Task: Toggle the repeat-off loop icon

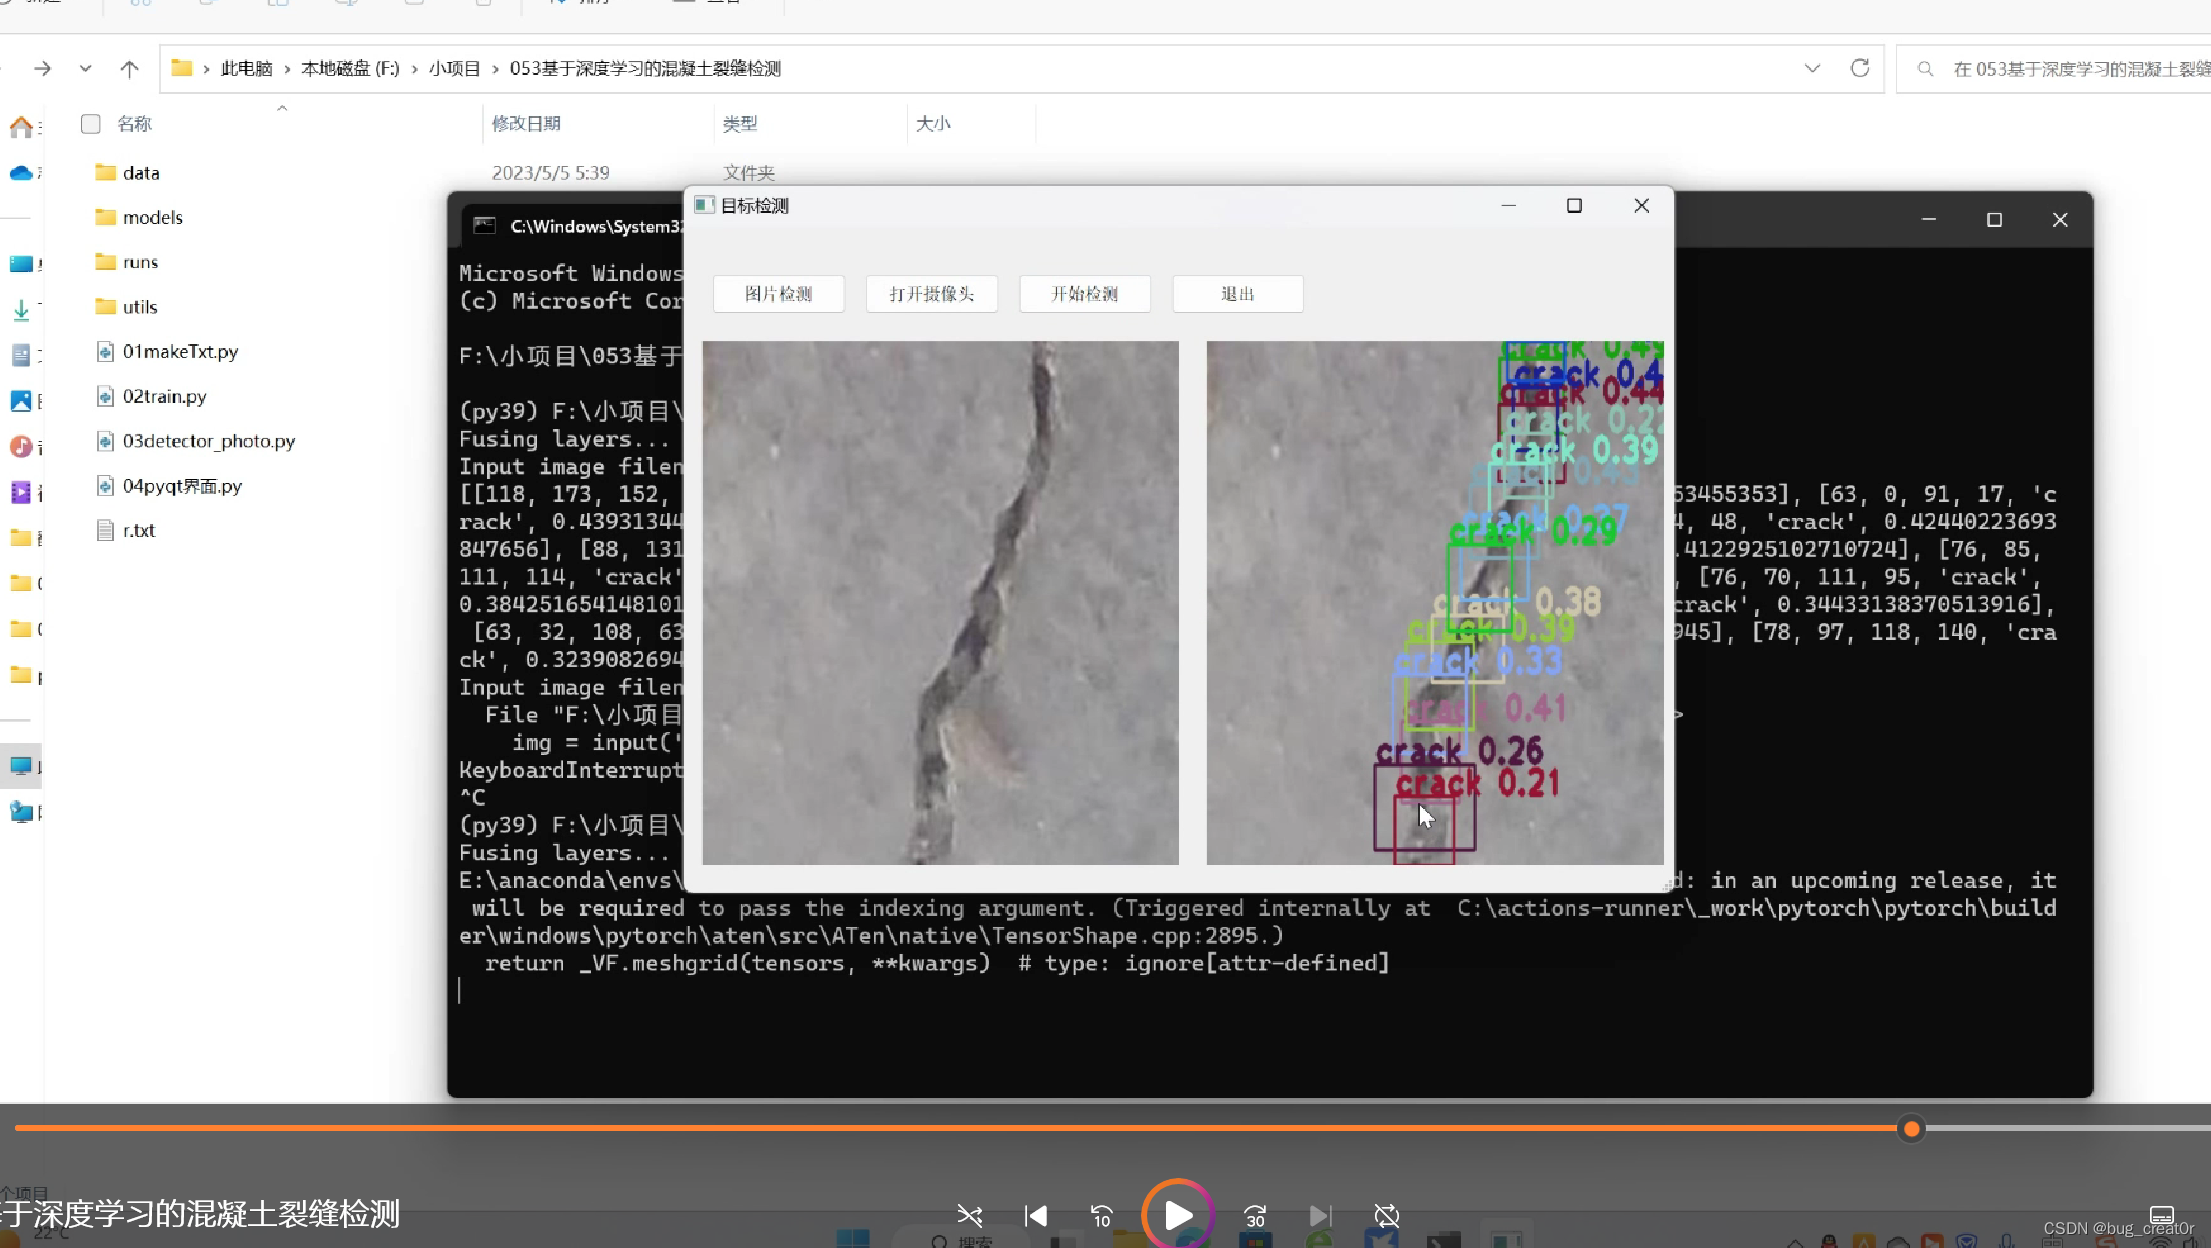Action: [1386, 1215]
